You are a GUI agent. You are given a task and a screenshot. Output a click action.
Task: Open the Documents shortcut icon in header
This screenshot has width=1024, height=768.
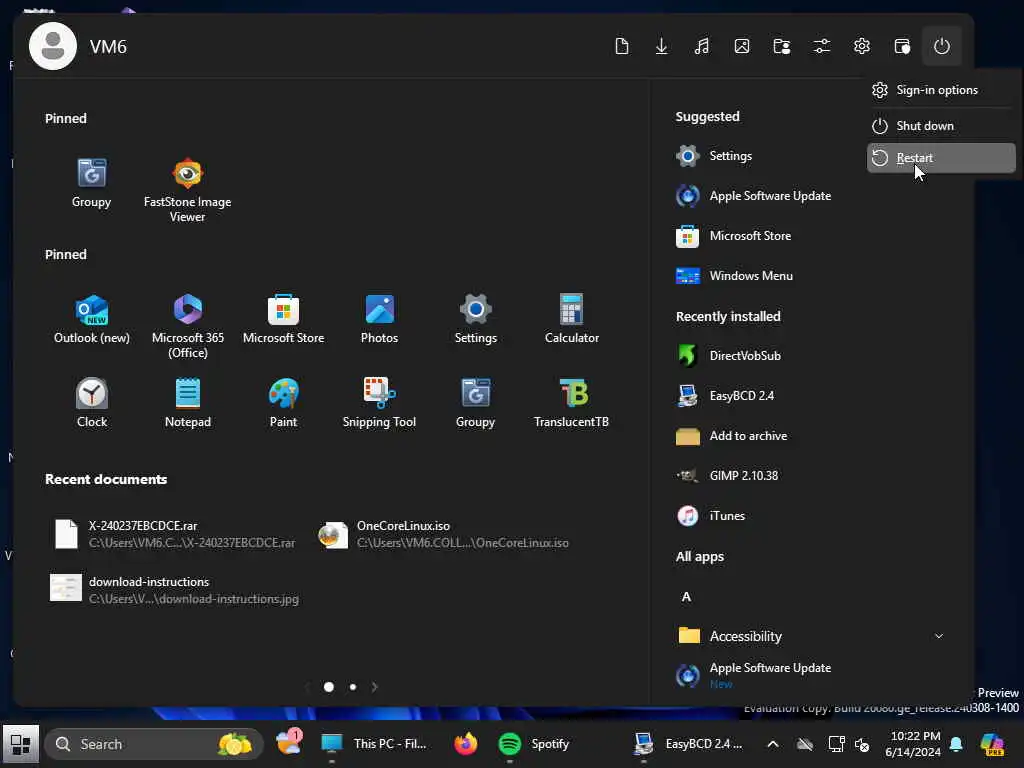click(x=622, y=46)
